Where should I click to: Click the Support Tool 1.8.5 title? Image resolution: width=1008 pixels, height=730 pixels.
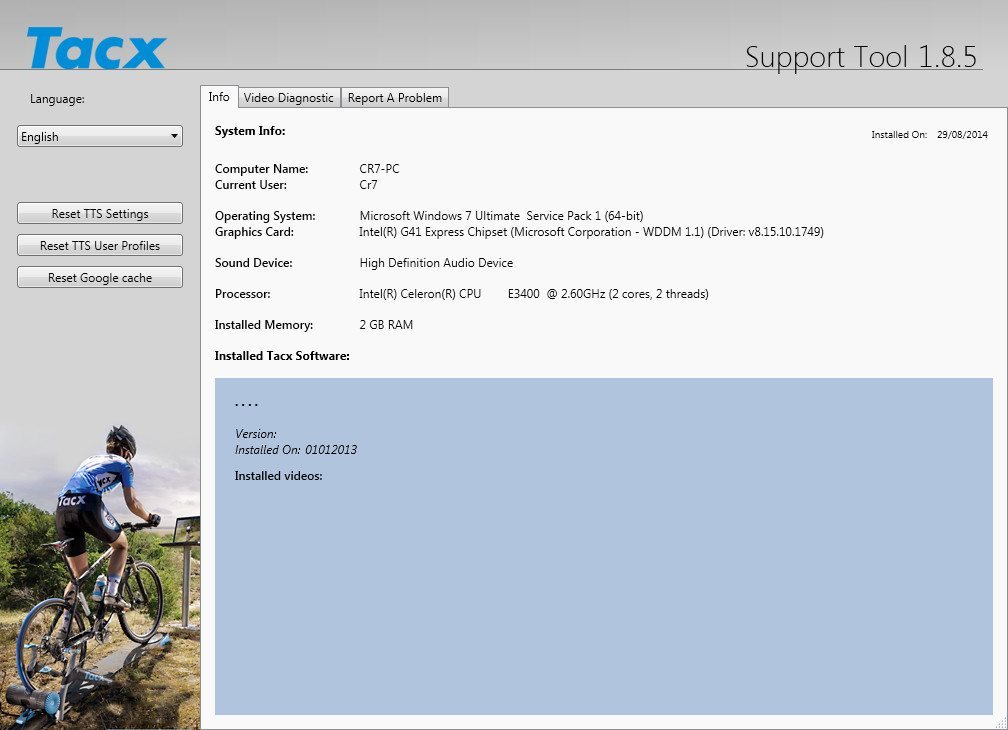(x=861, y=57)
